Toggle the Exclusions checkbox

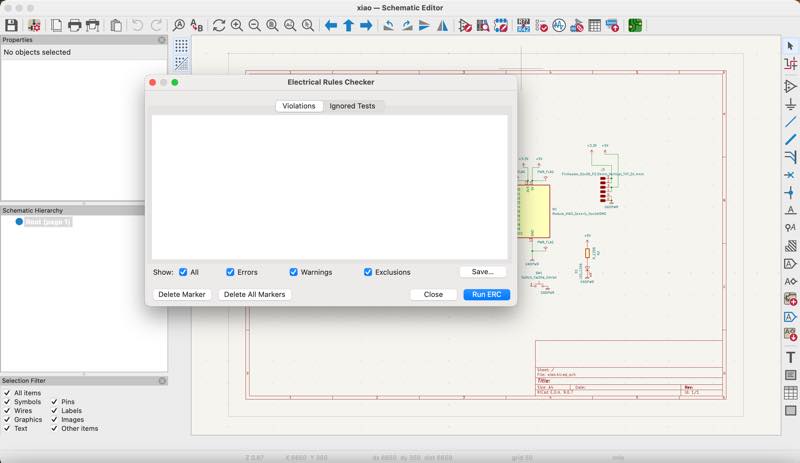368,272
